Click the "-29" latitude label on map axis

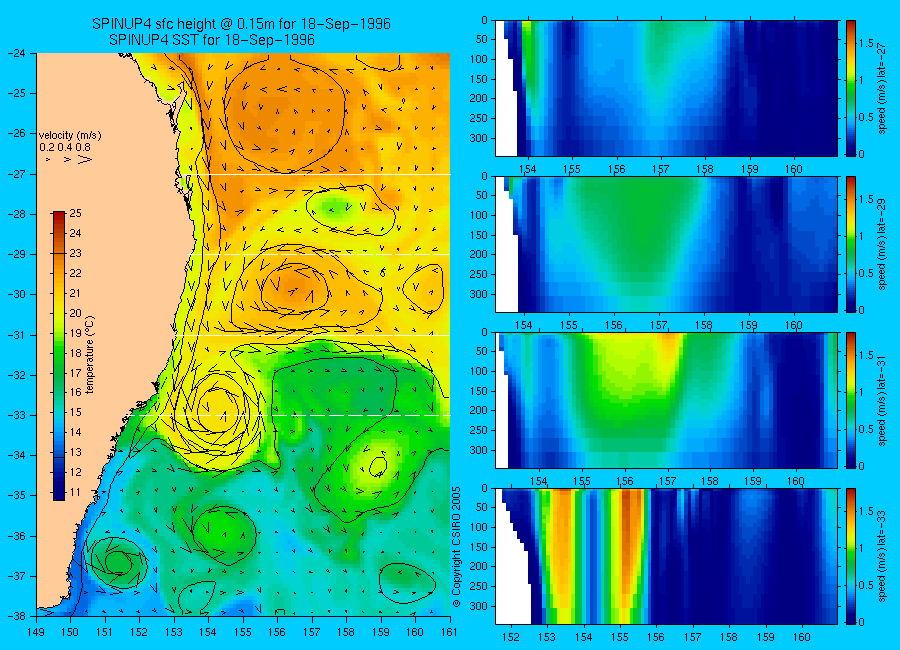click(17, 254)
